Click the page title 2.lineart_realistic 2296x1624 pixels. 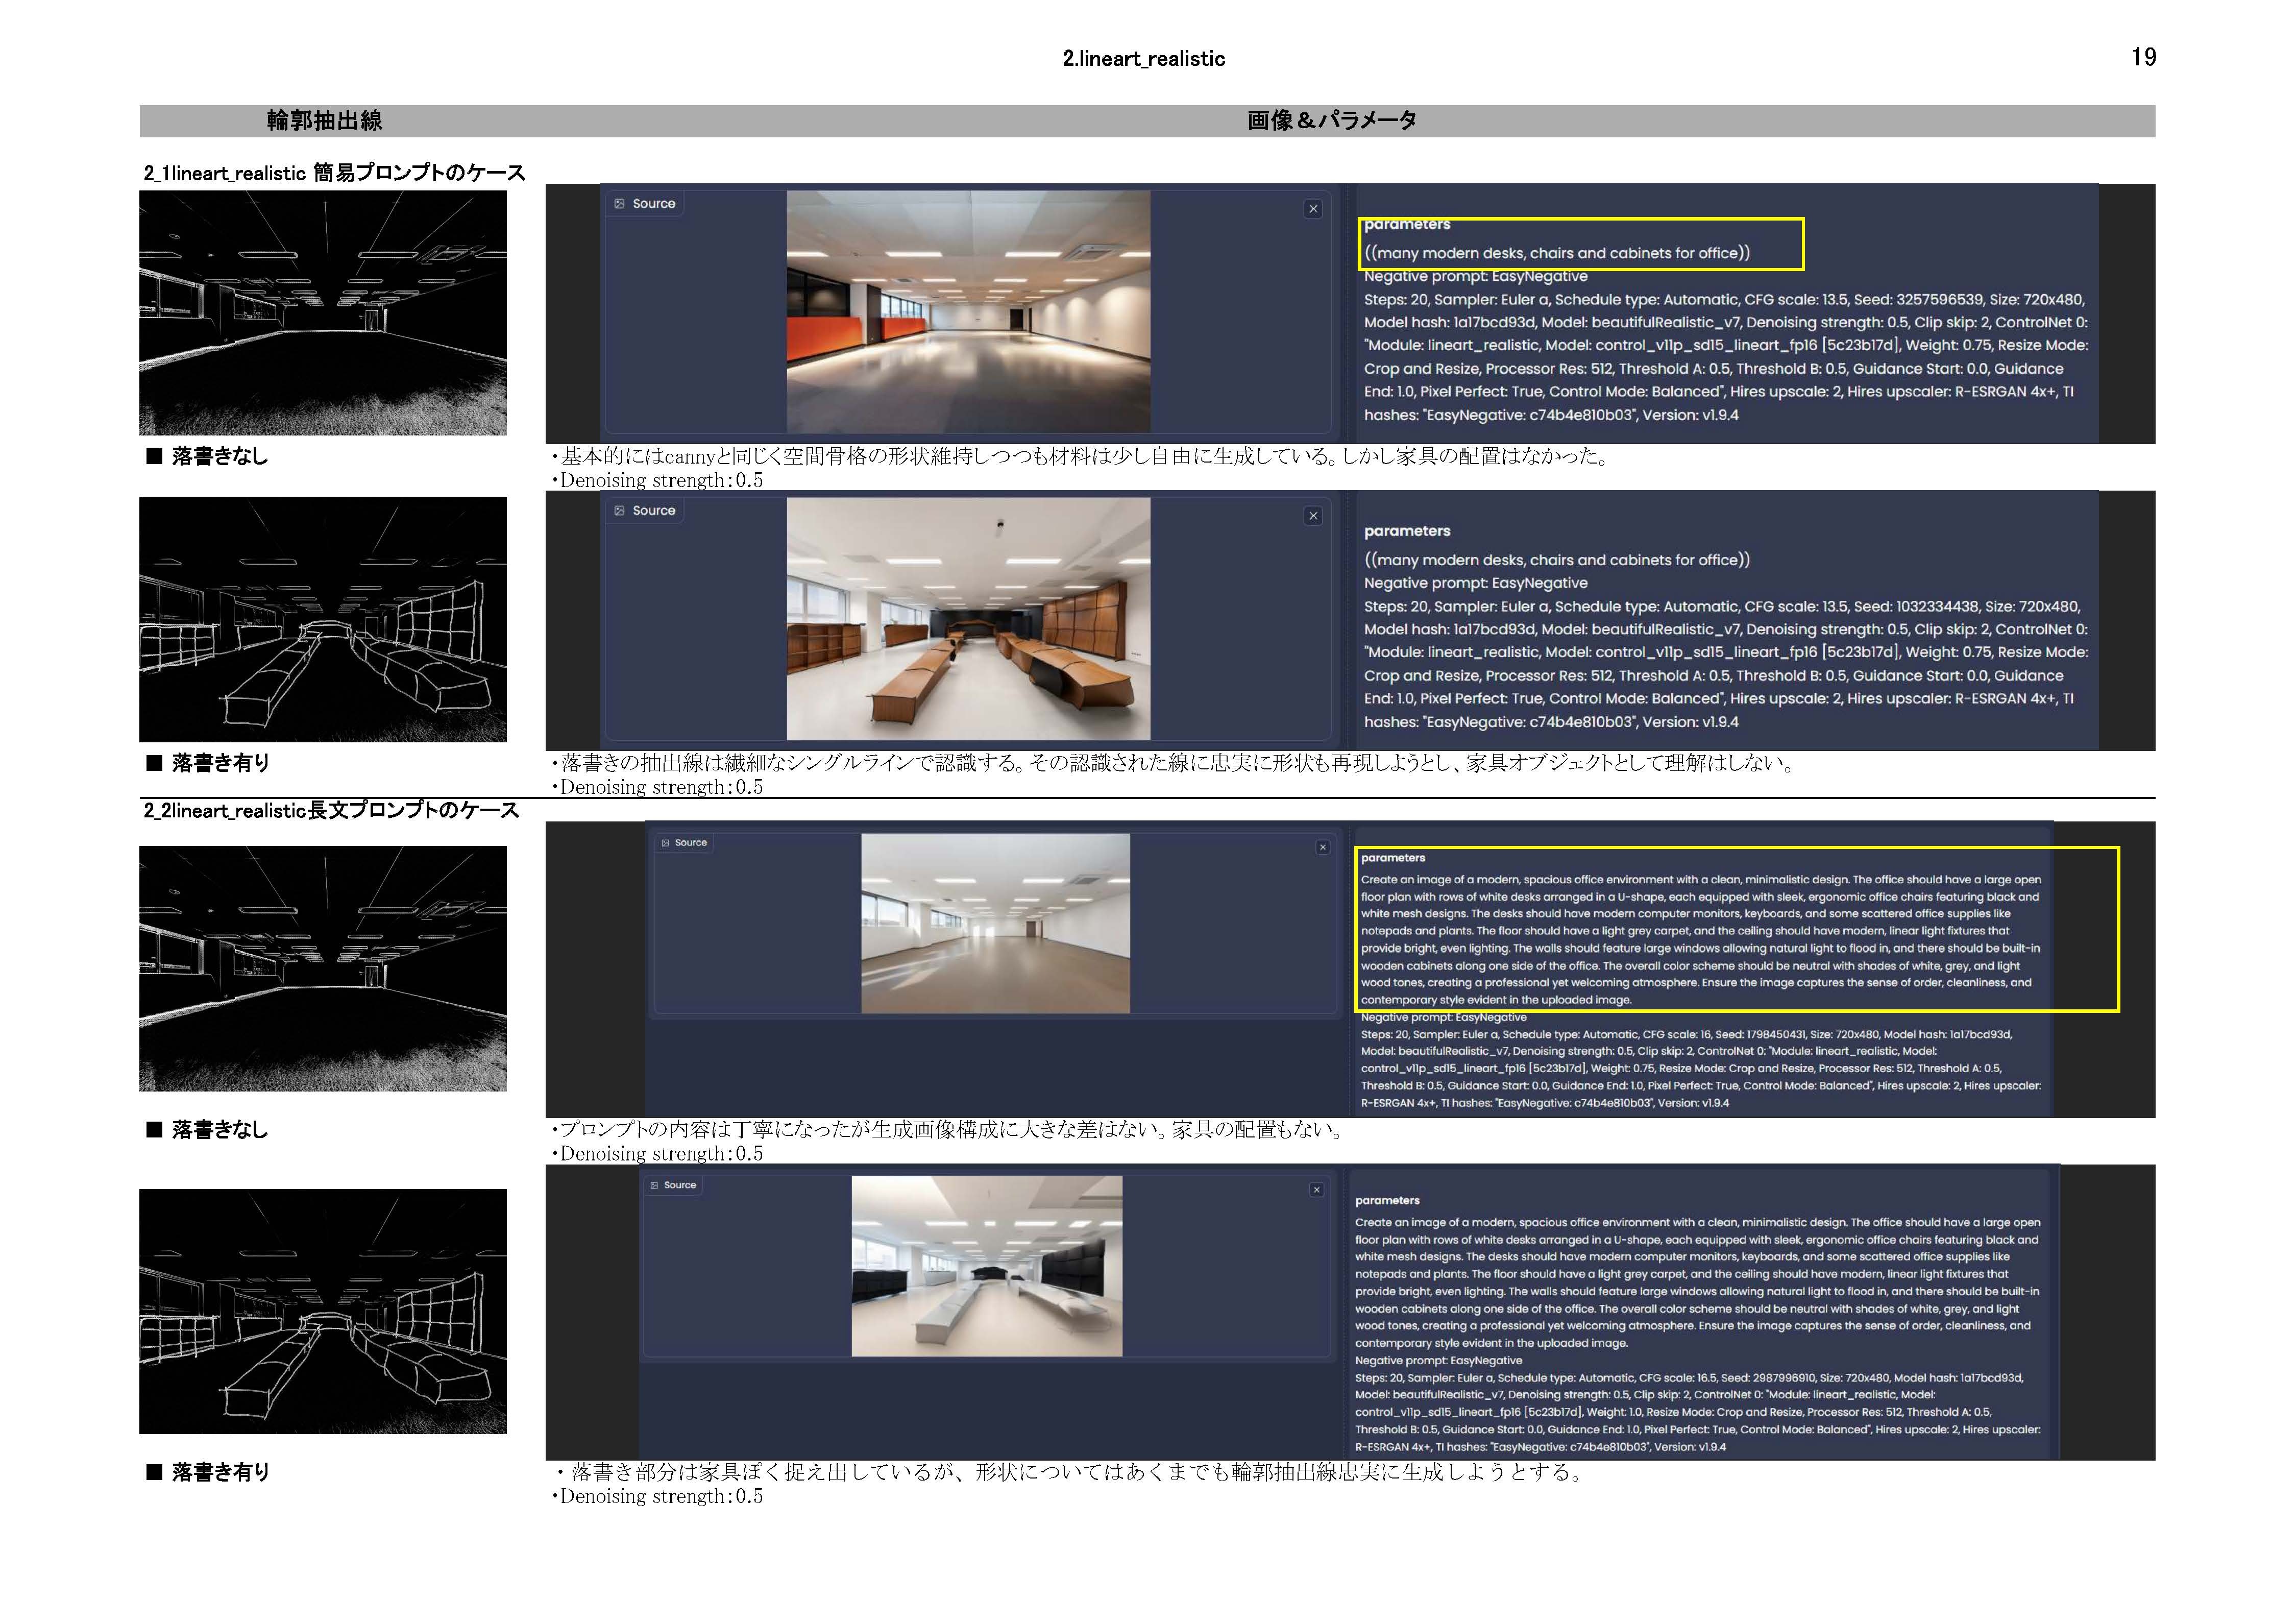(1143, 59)
